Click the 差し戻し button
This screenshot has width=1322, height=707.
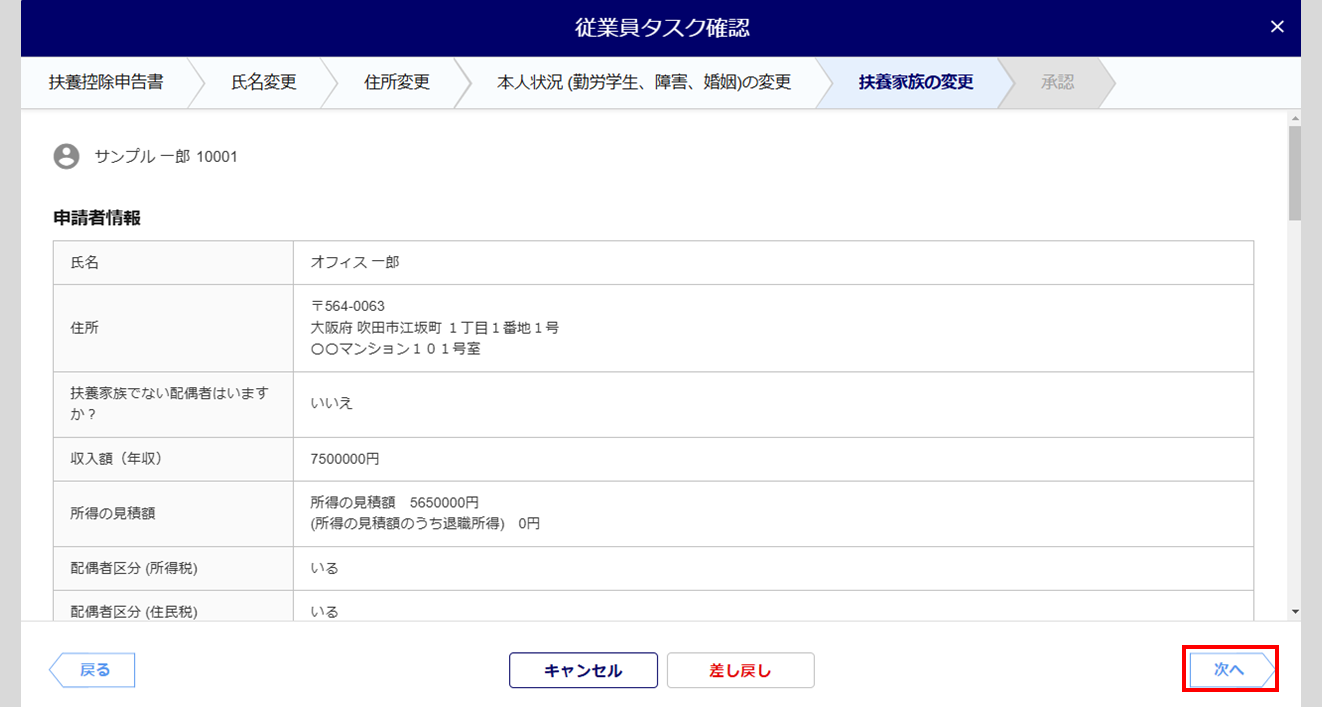pos(740,671)
